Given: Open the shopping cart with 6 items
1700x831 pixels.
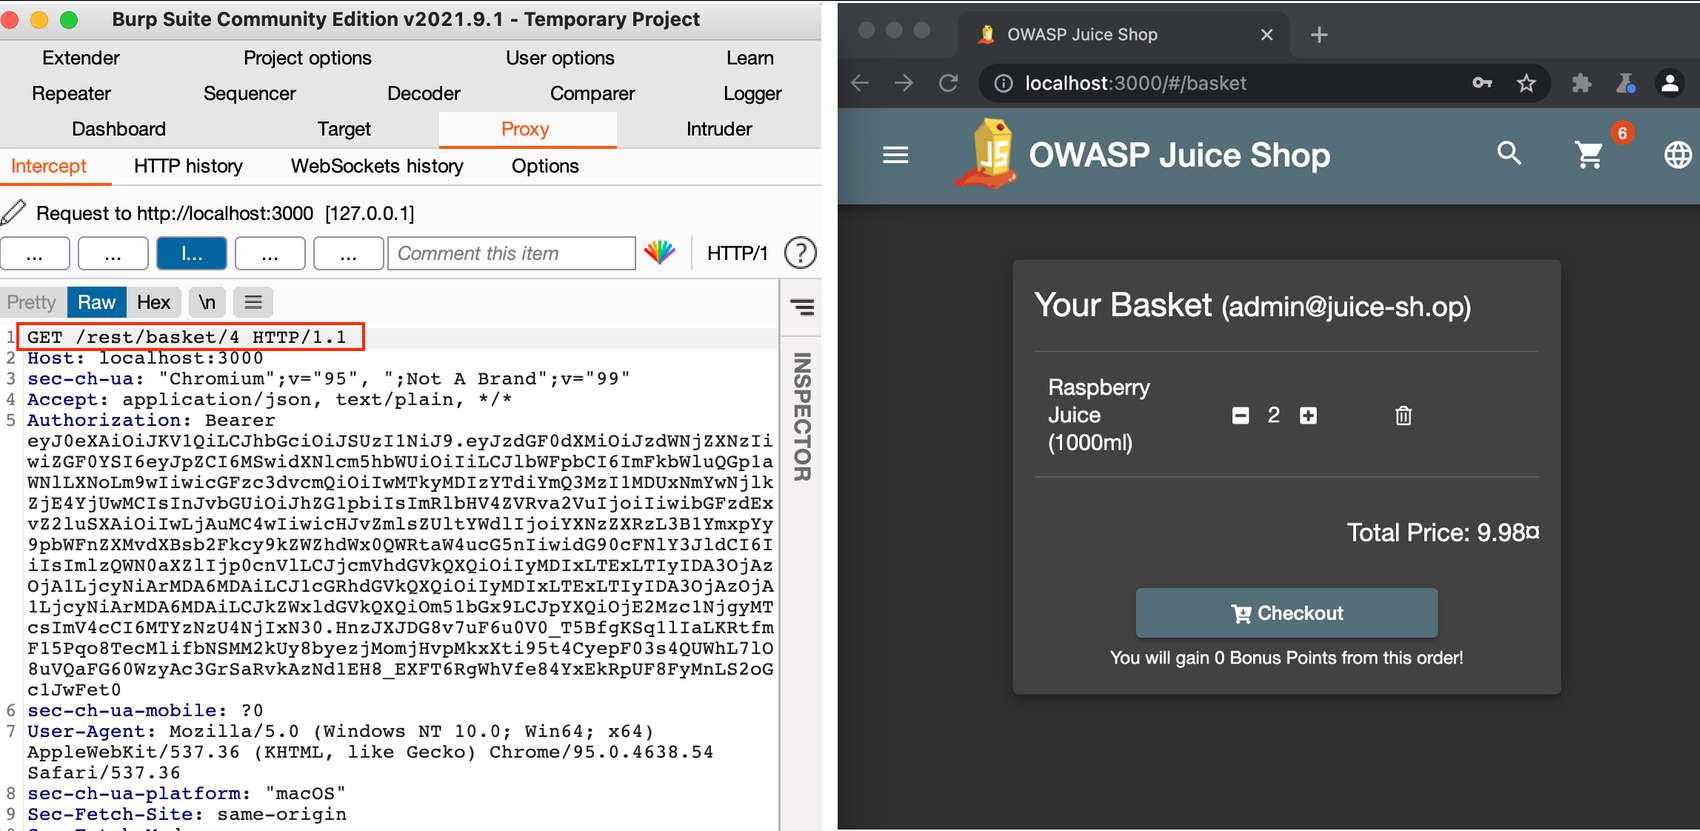Looking at the screenshot, I should tap(1590, 154).
